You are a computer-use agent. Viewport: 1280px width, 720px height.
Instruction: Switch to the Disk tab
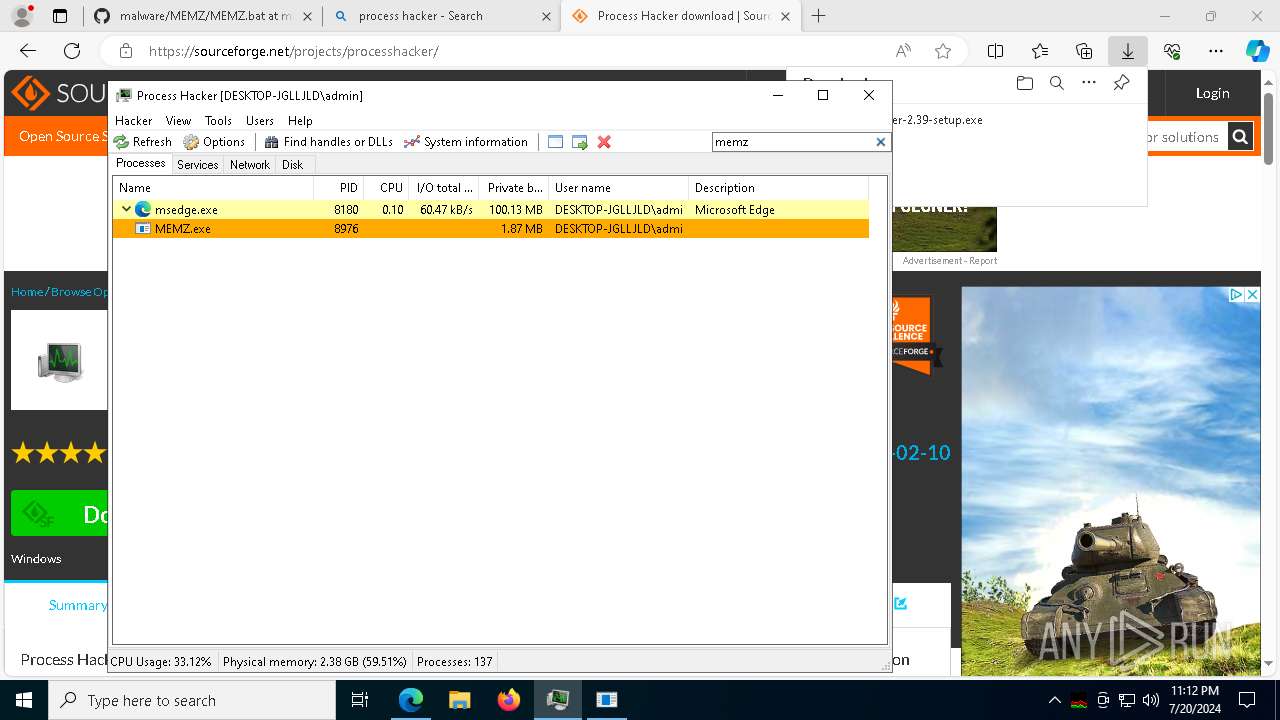(x=293, y=165)
